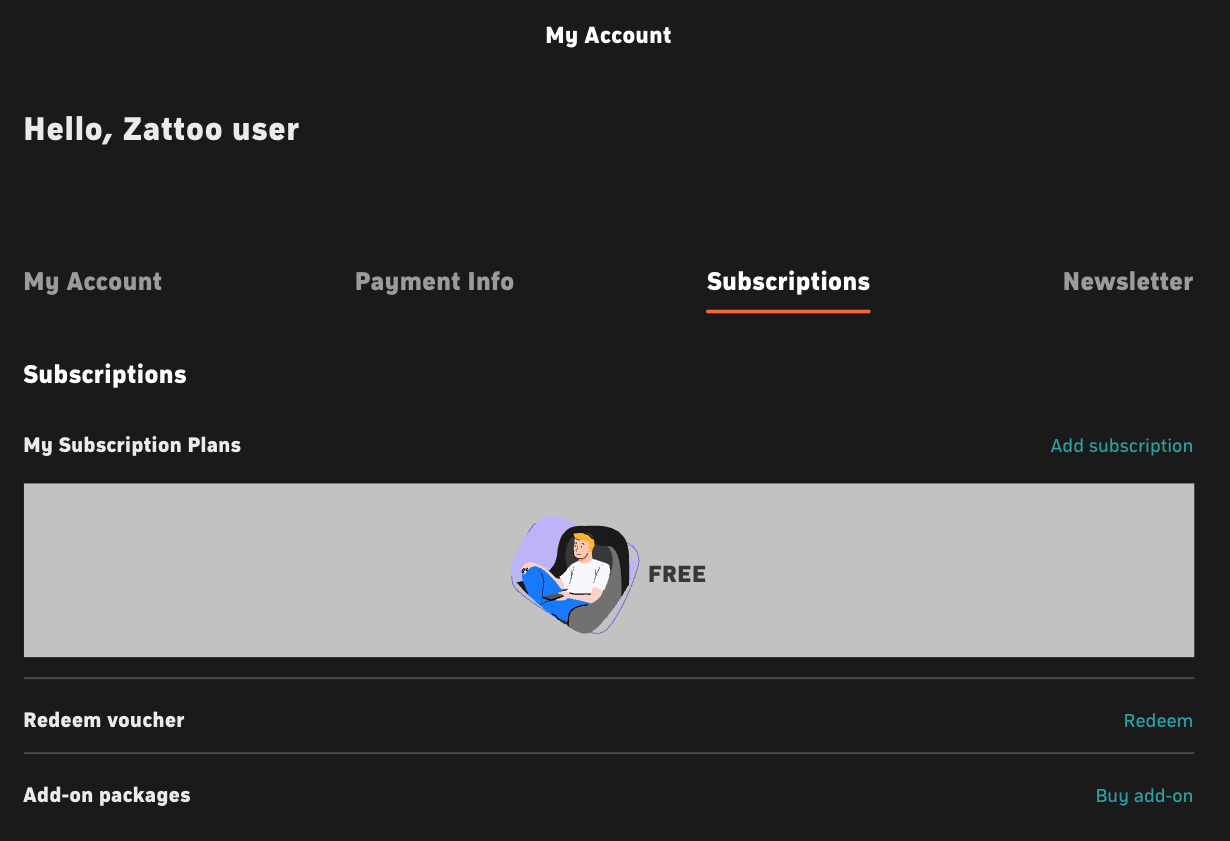Click the FREE plan label text
This screenshot has height=841, width=1230.
point(677,575)
